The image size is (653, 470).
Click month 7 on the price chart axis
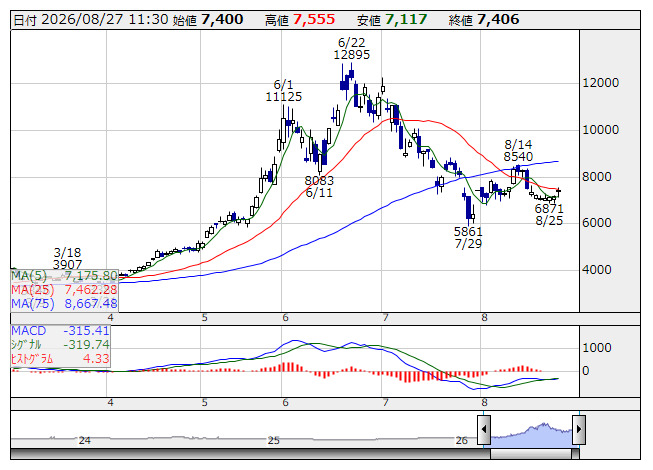(x=386, y=318)
